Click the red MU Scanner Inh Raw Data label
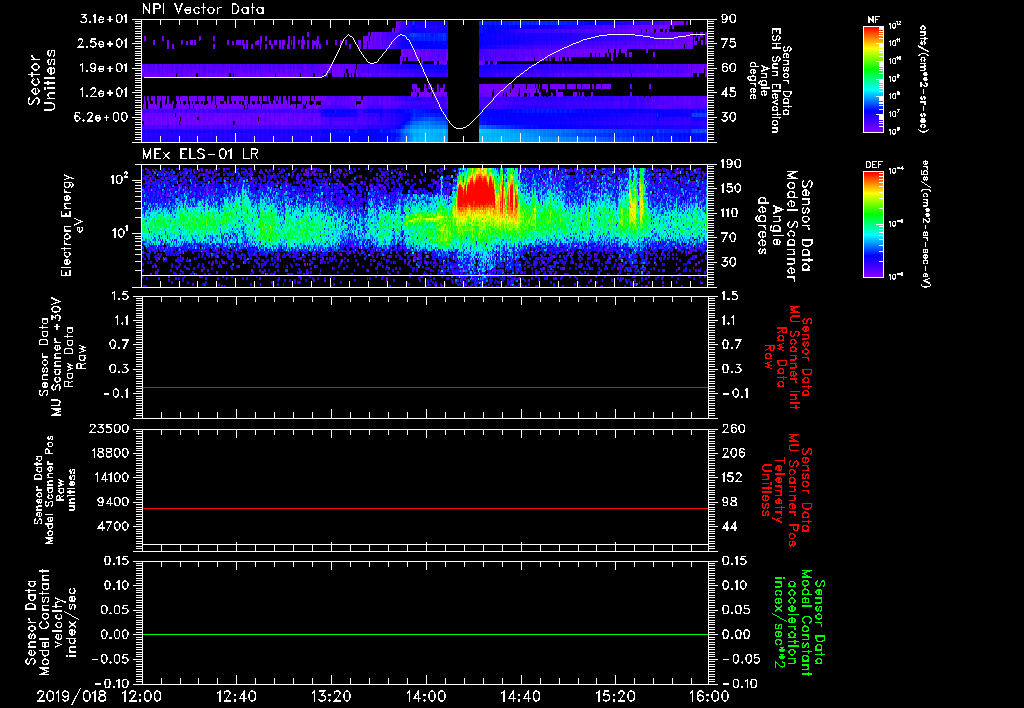 coord(789,357)
